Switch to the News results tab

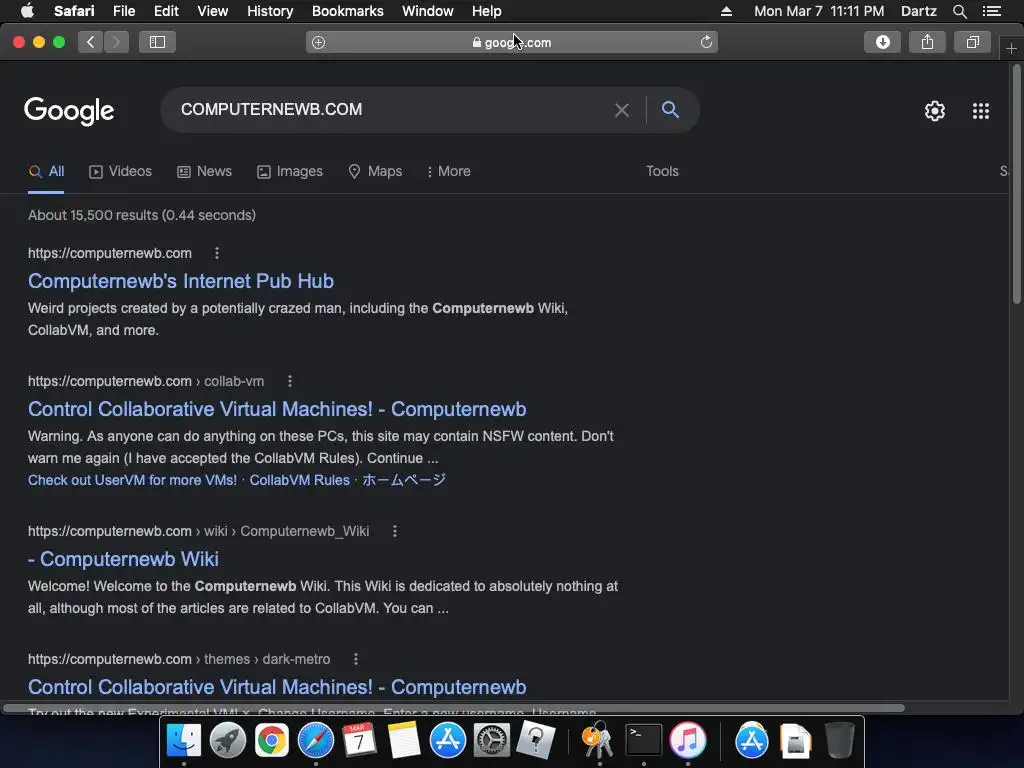coord(204,171)
